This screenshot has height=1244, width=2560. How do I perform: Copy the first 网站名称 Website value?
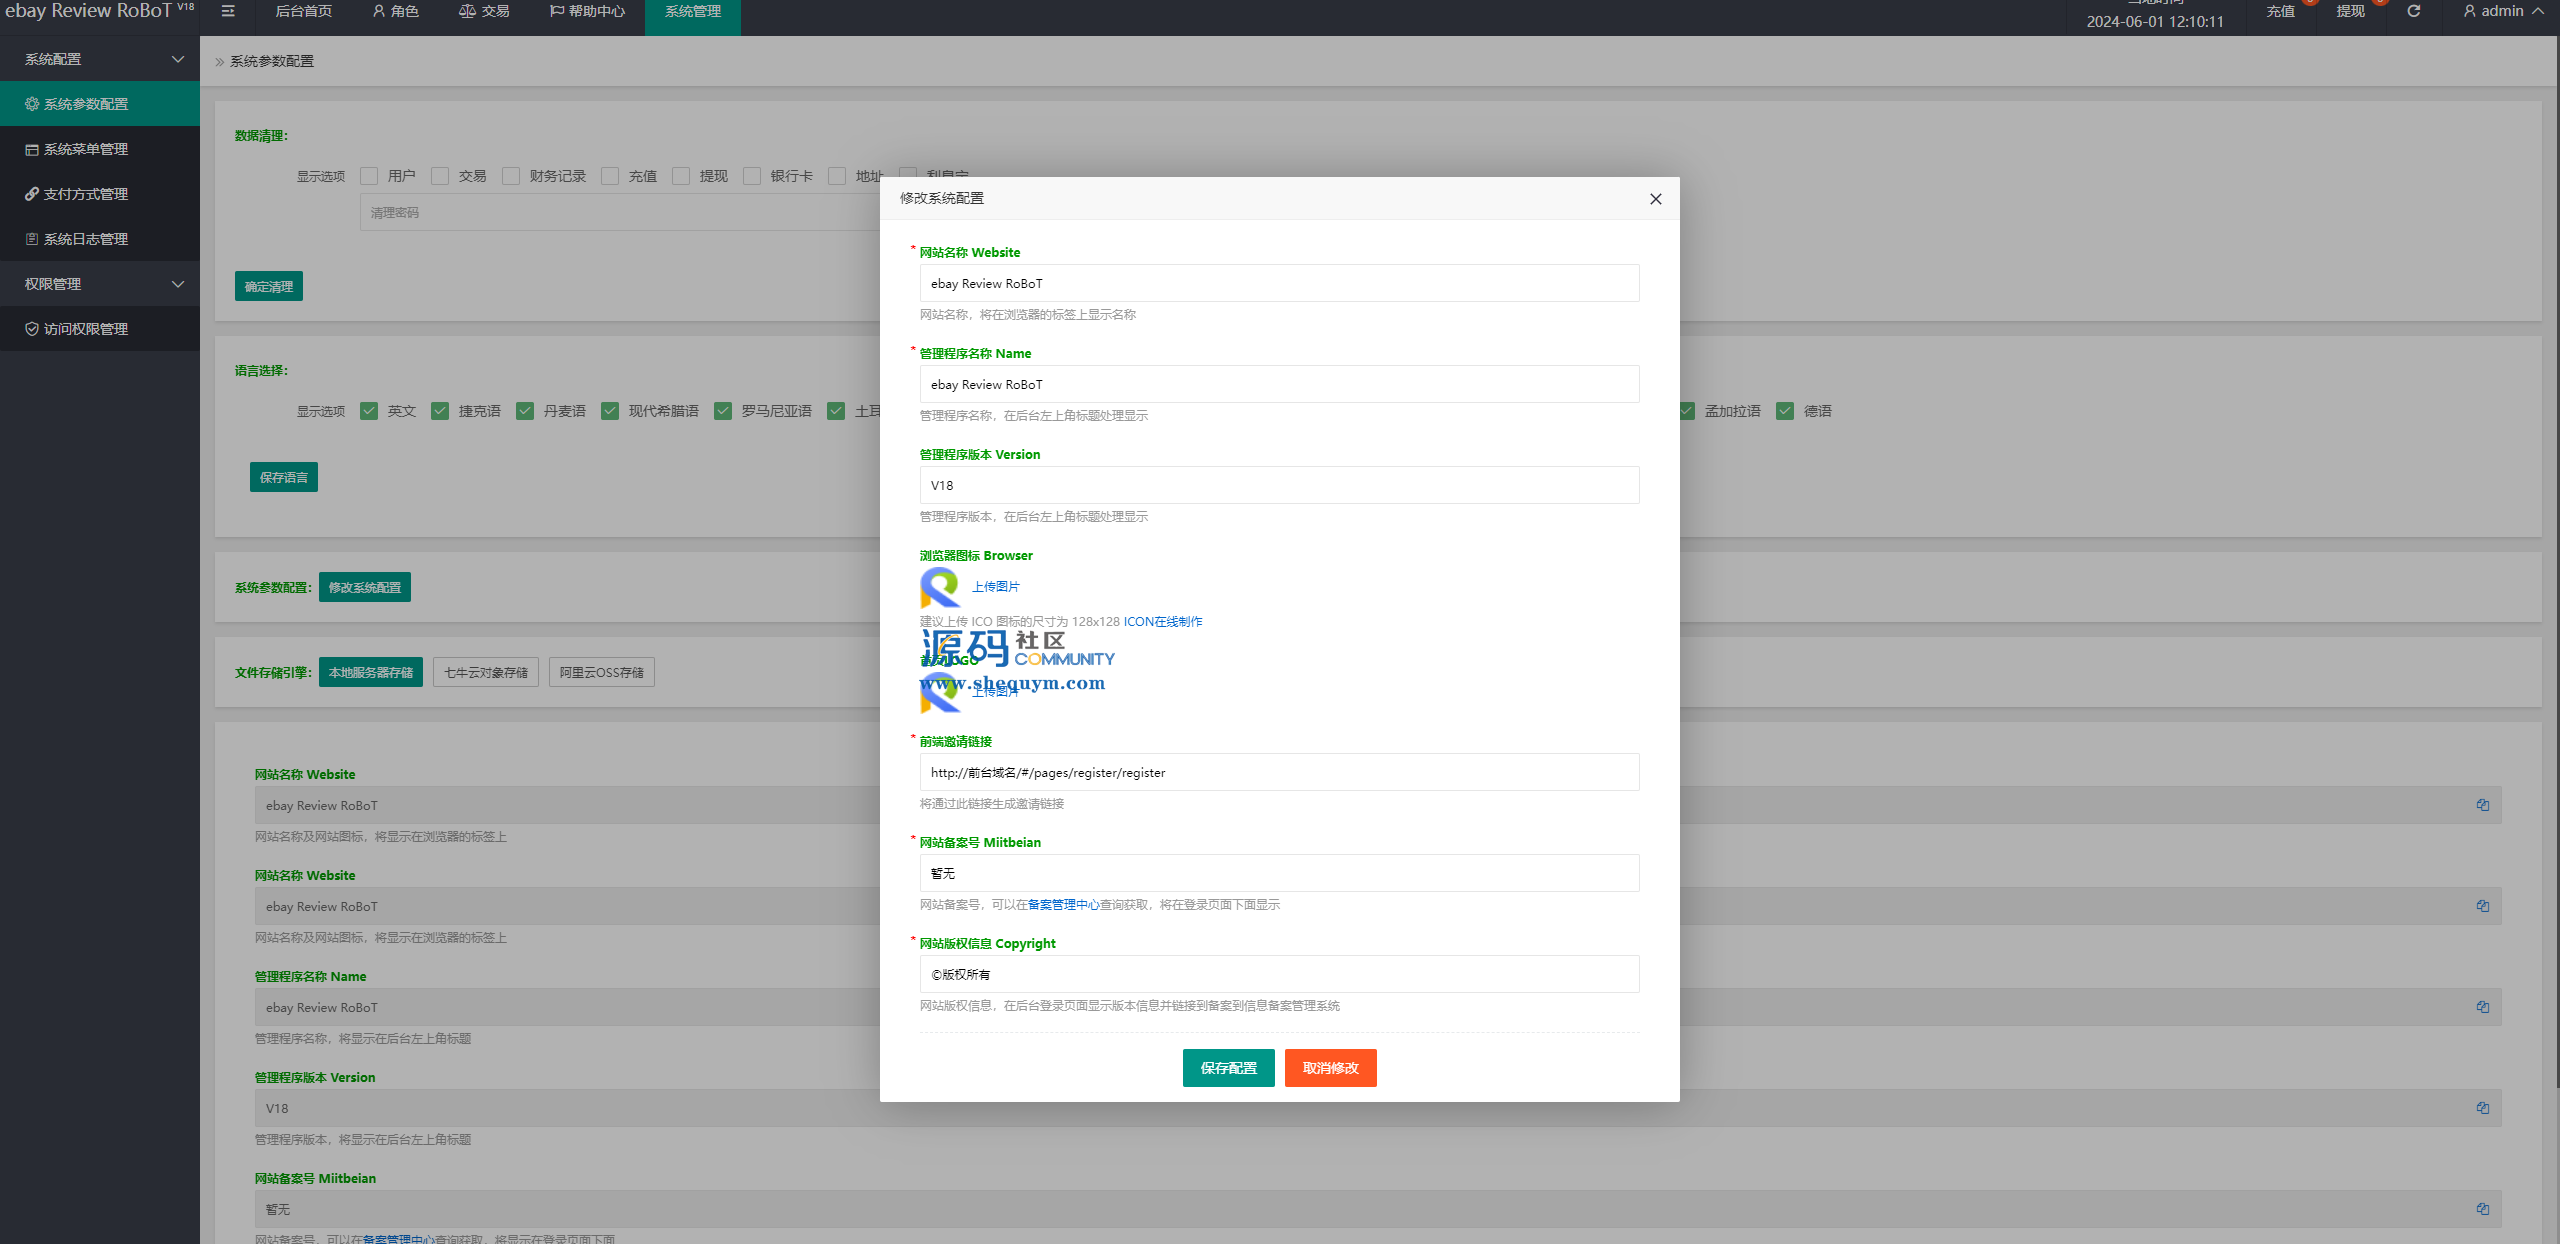tap(2482, 805)
